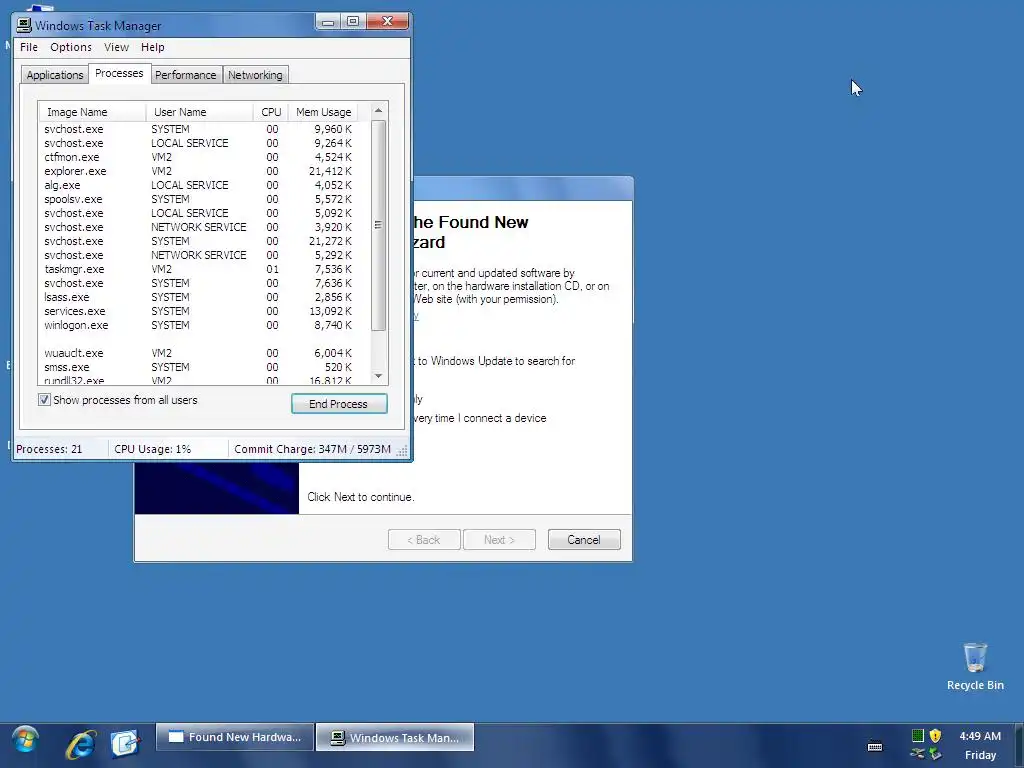Sort by the Mem Usage column header
Image resolution: width=1024 pixels, height=768 pixels.
(323, 112)
